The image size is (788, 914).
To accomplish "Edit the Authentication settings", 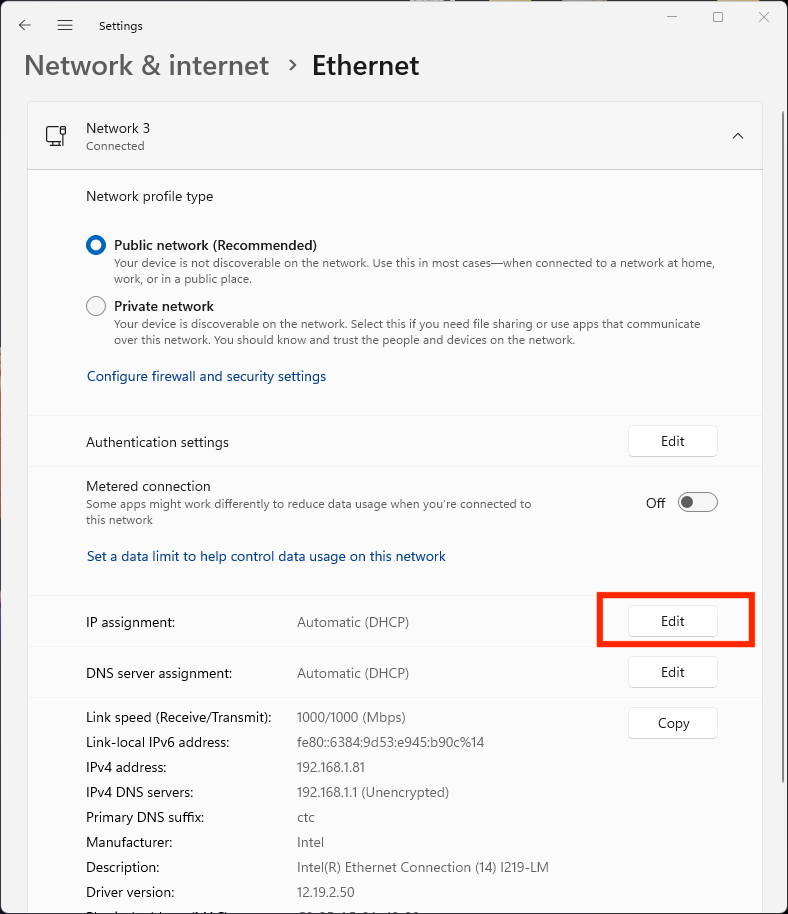I will point(672,441).
